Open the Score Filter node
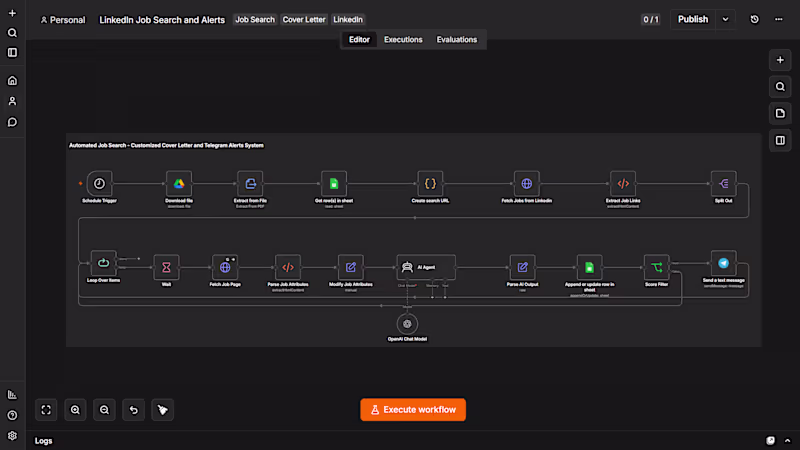 point(656,267)
